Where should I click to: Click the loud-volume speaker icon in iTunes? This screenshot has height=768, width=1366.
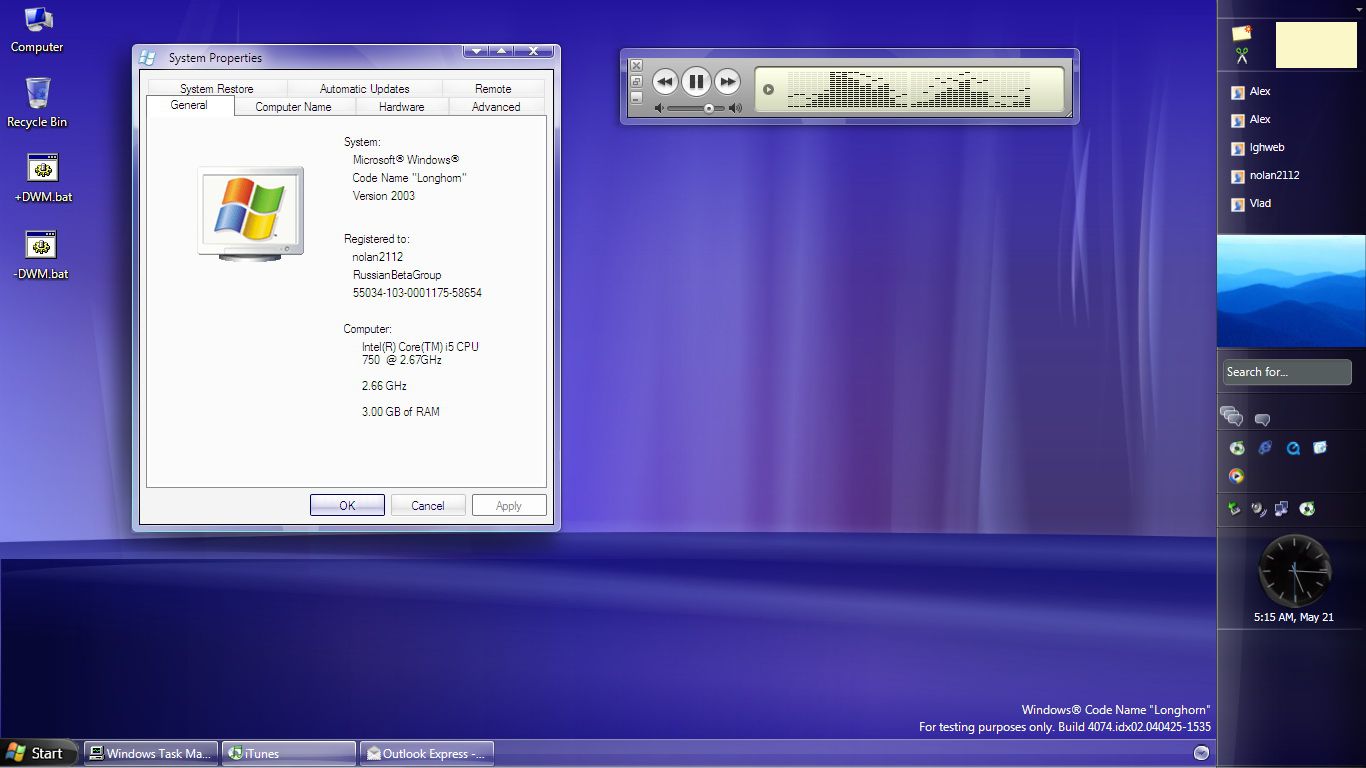tap(736, 108)
